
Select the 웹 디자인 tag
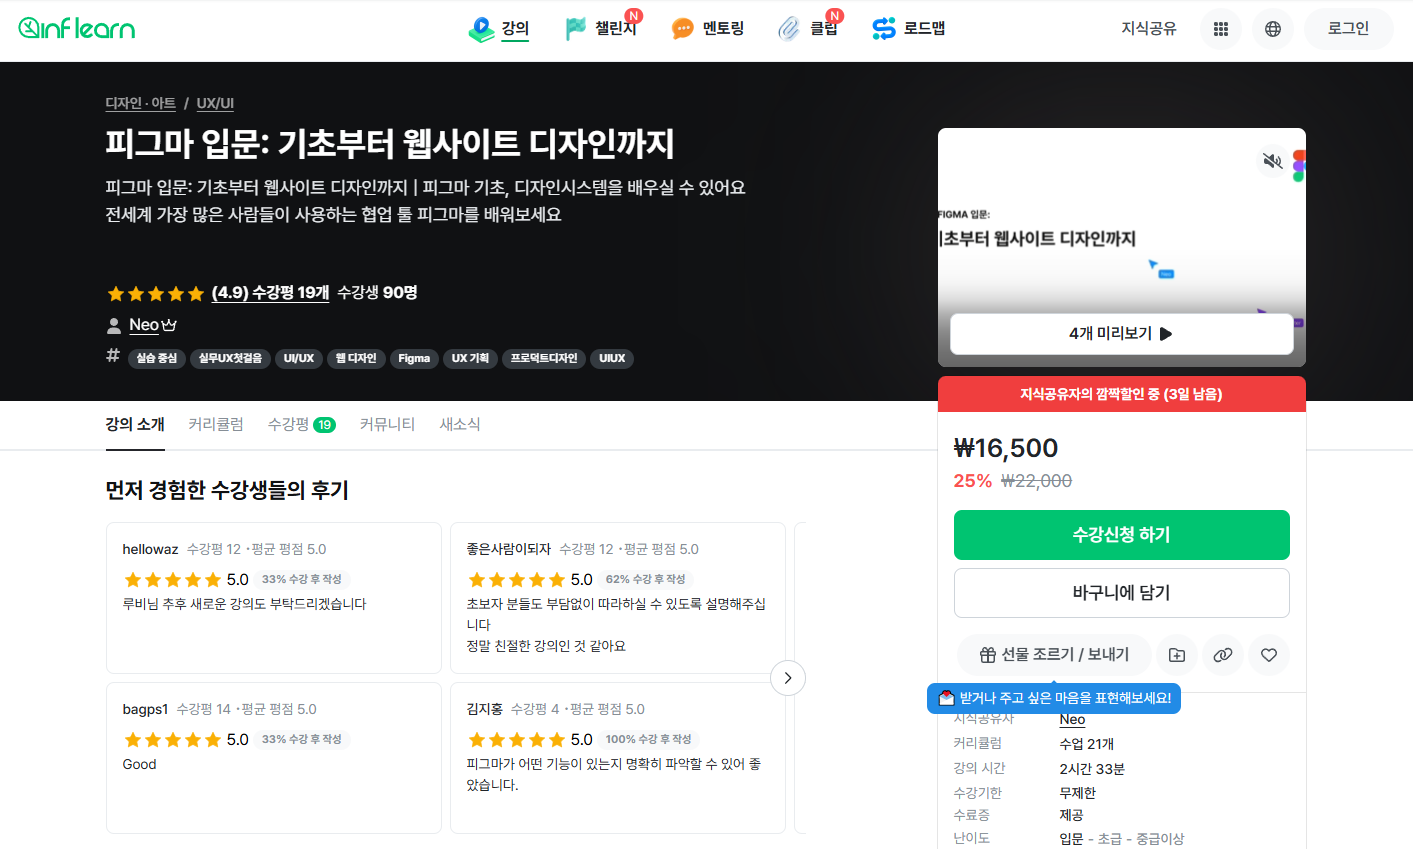tap(356, 358)
